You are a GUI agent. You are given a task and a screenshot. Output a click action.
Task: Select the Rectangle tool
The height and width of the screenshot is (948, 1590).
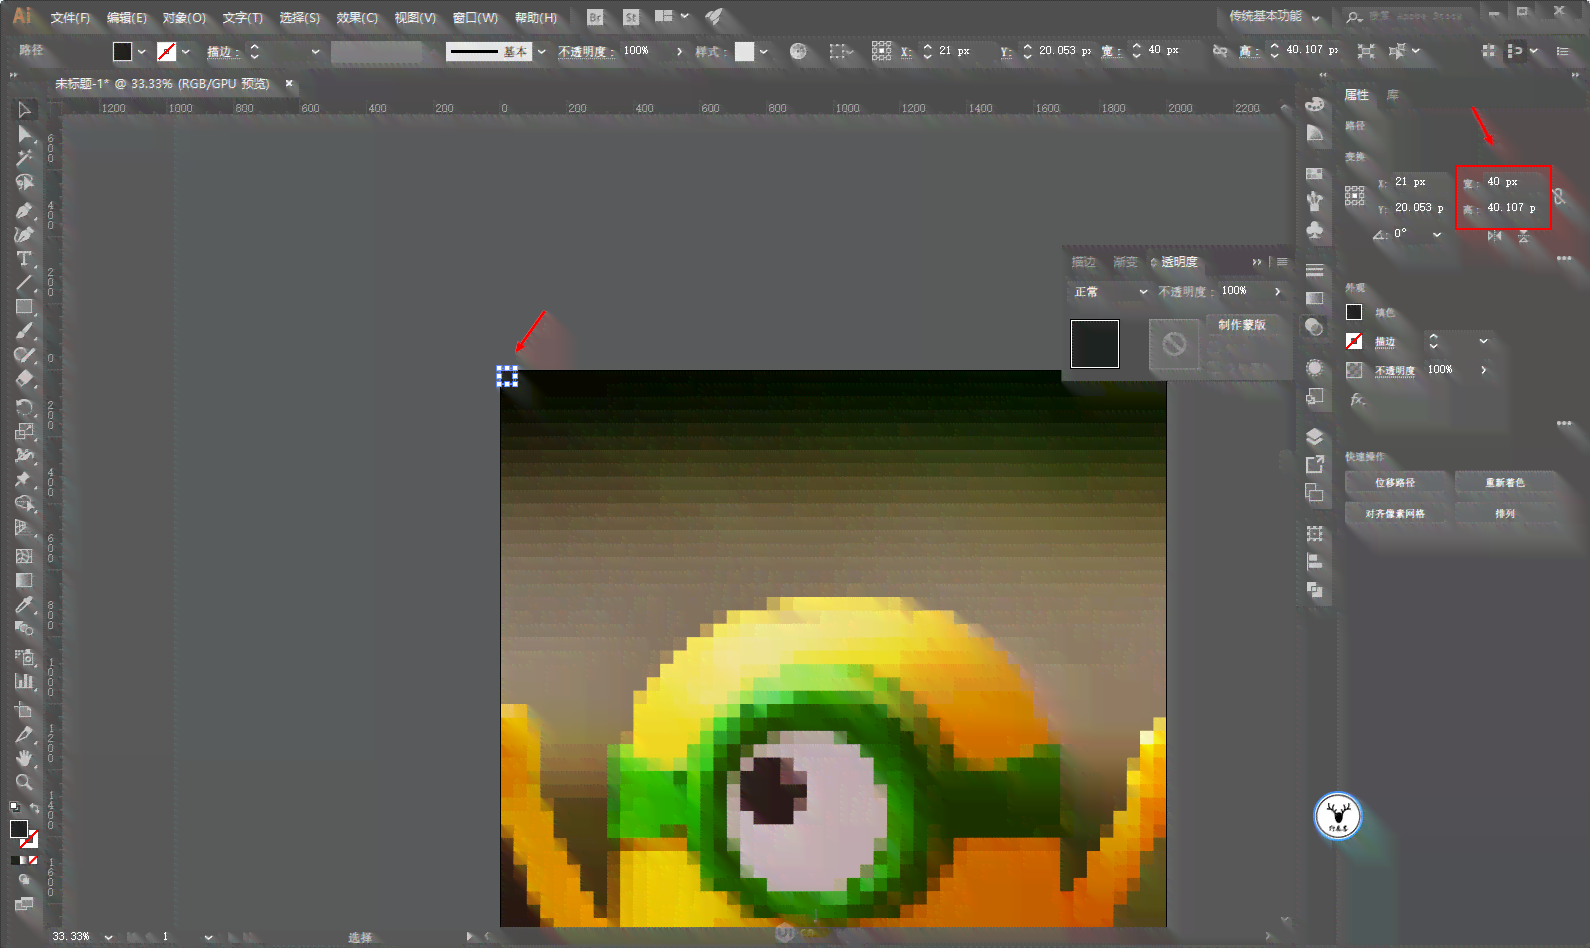tap(24, 307)
